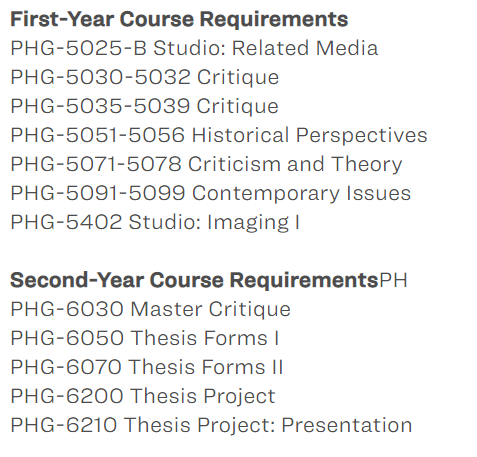The width and height of the screenshot is (477, 457).
Task: Click the word Presentation in last line
Action: [x=347, y=425]
